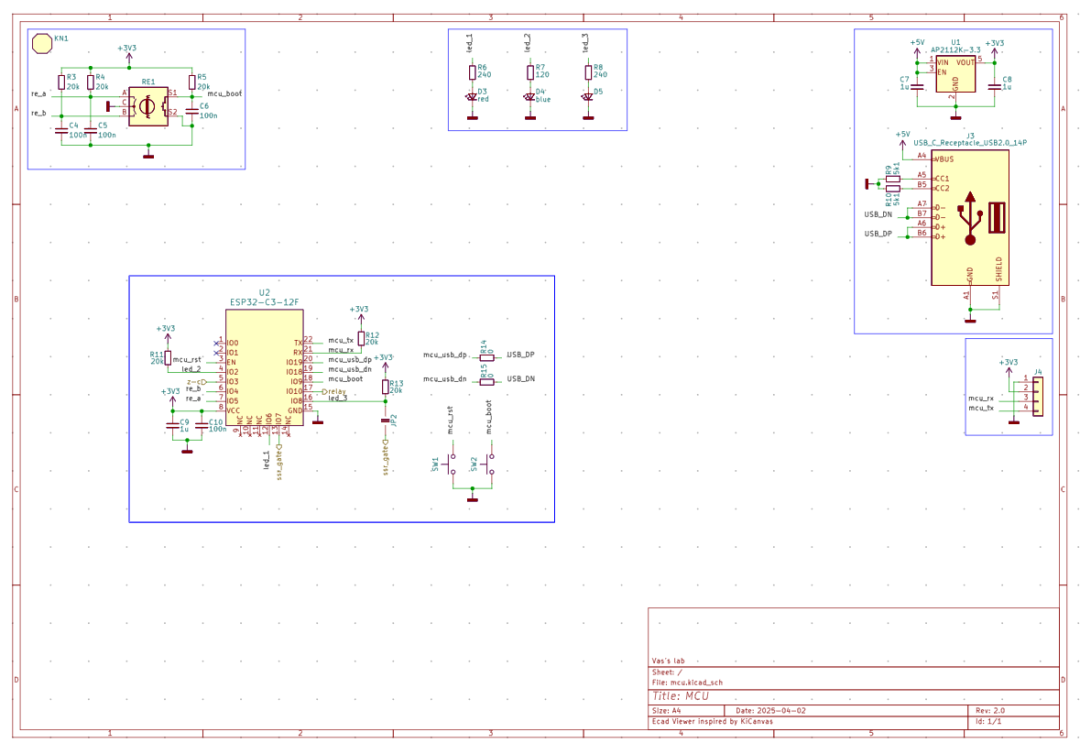Select the KN1 knob octagon symbol
Image resolution: width=1080 pixels, height=754 pixels.
42,43
